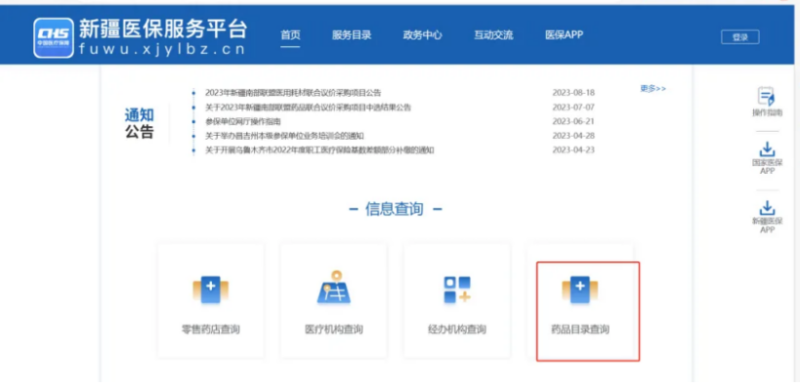Click the date 2023-04-28

coord(573,136)
